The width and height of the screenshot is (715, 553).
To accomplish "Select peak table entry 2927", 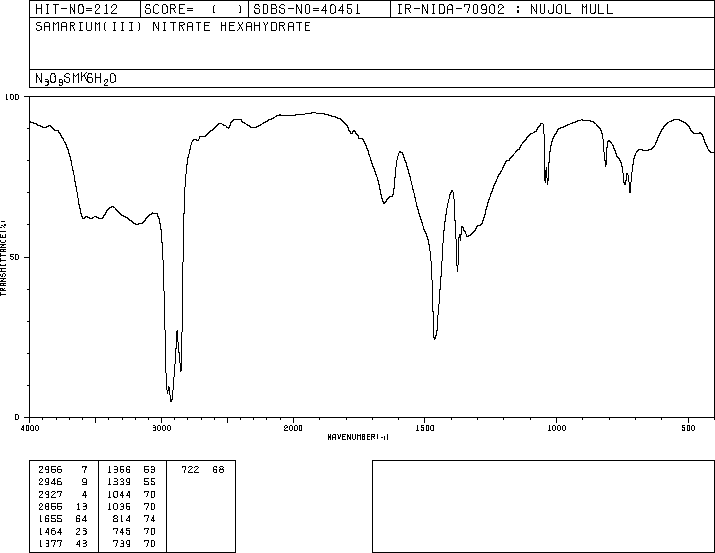I will coord(63,494).
